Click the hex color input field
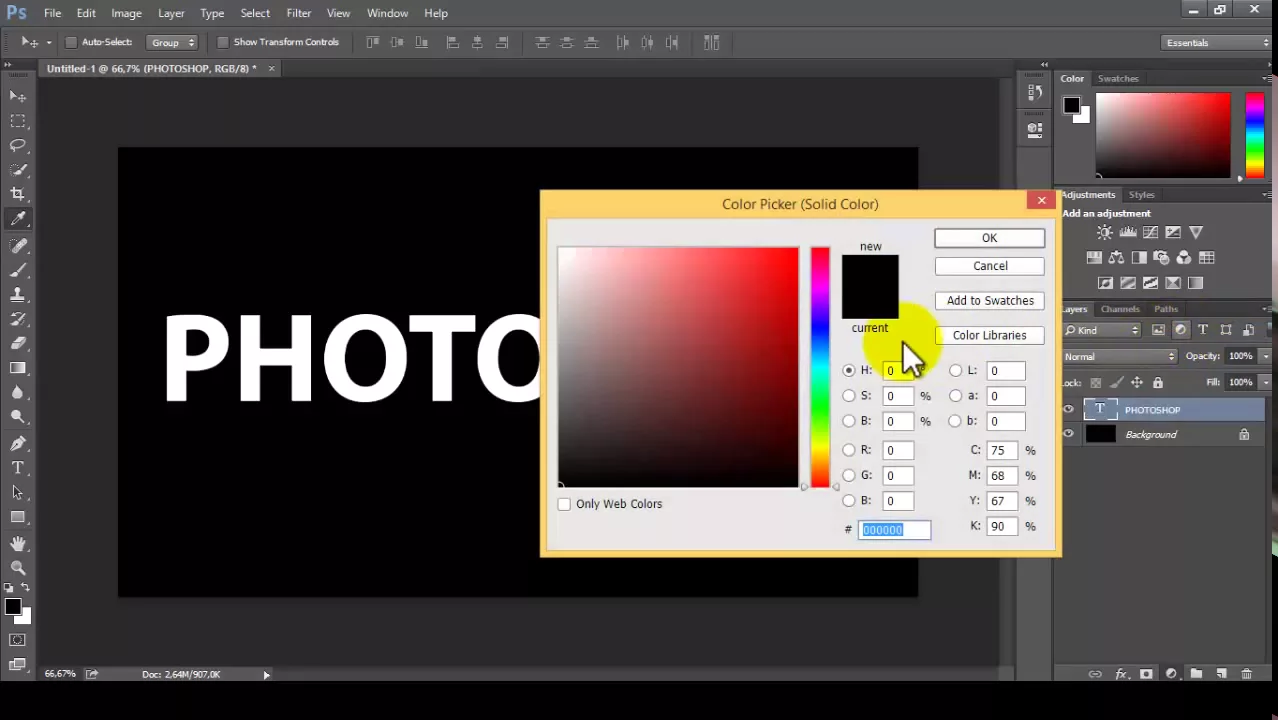Viewport: 1278px width, 720px height. 894,530
